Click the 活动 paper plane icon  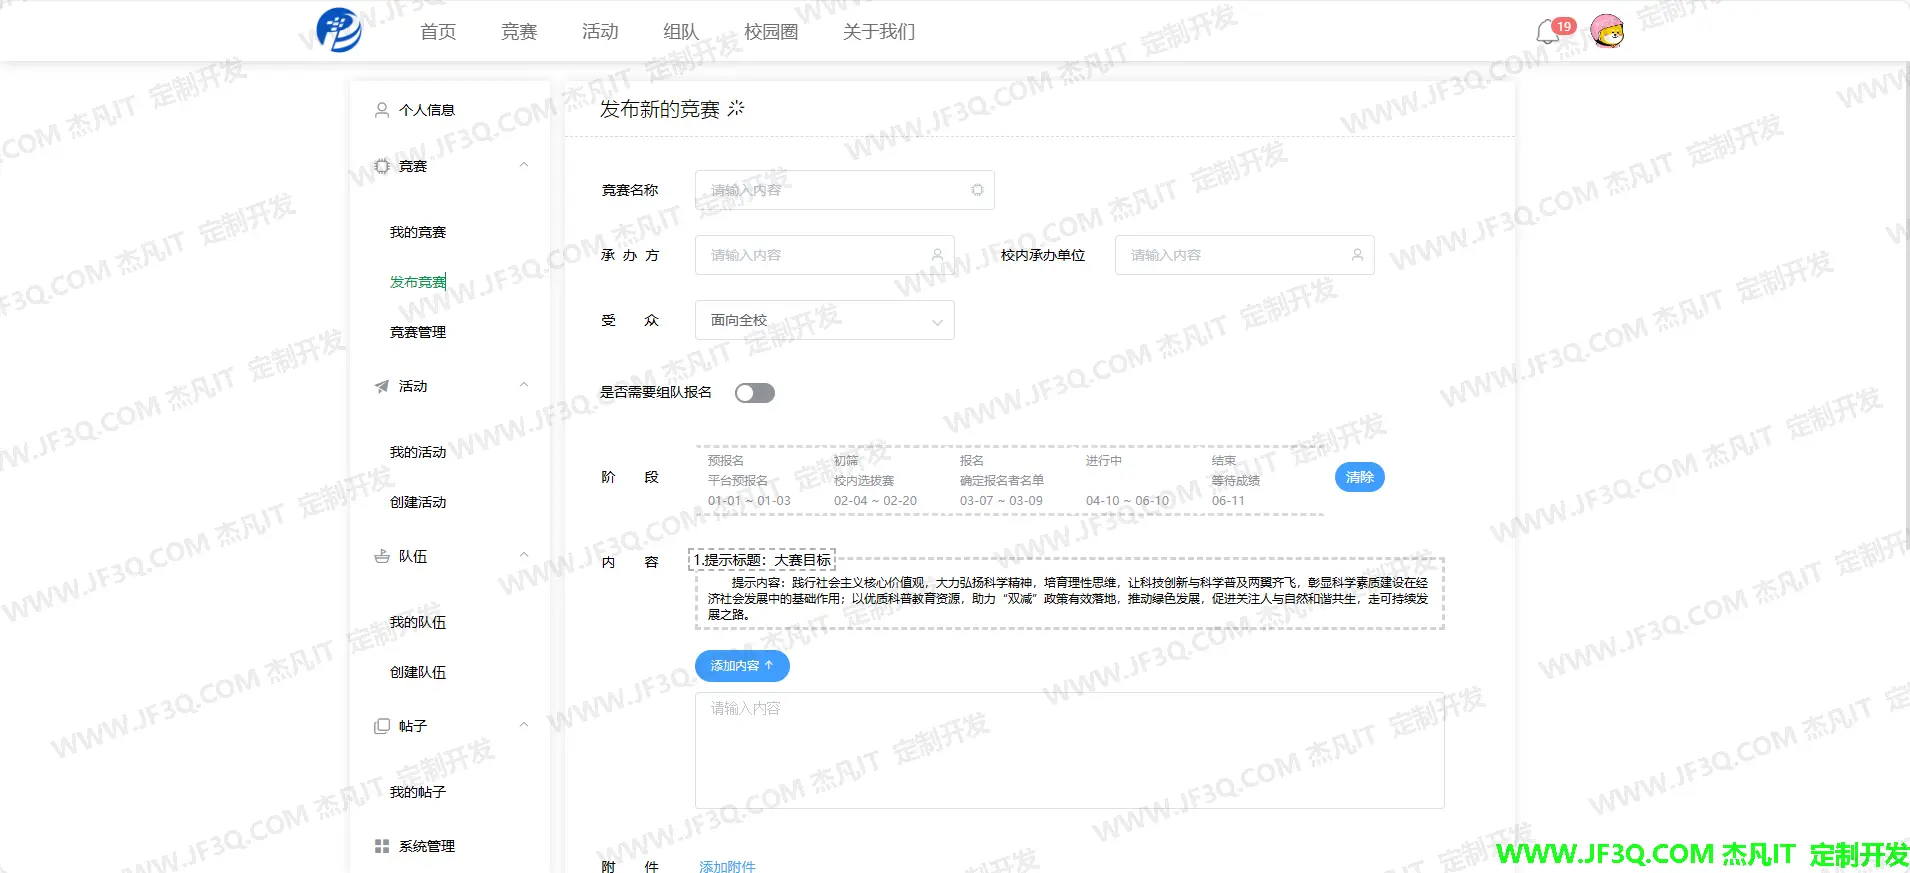[x=382, y=386]
